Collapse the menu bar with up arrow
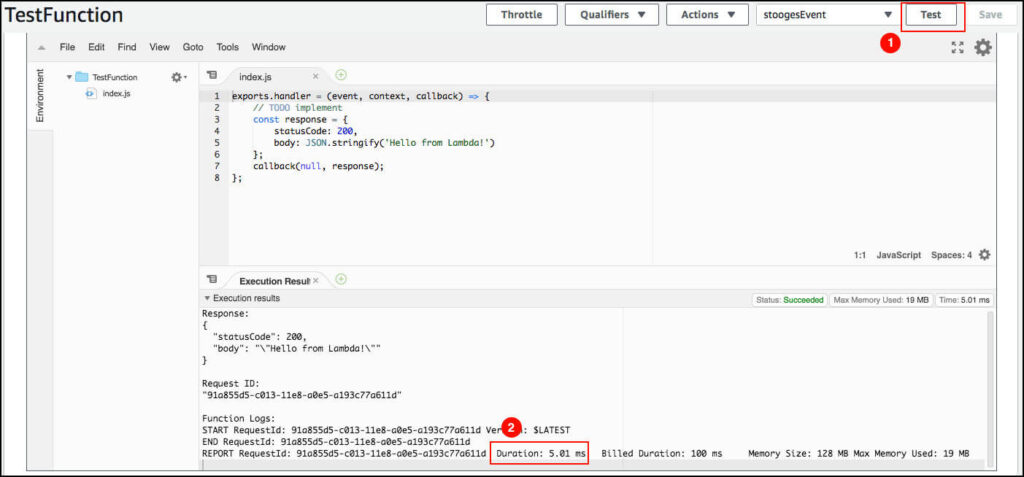Image resolution: width=1024 pixels, height=477 pixels. point(41,48)
